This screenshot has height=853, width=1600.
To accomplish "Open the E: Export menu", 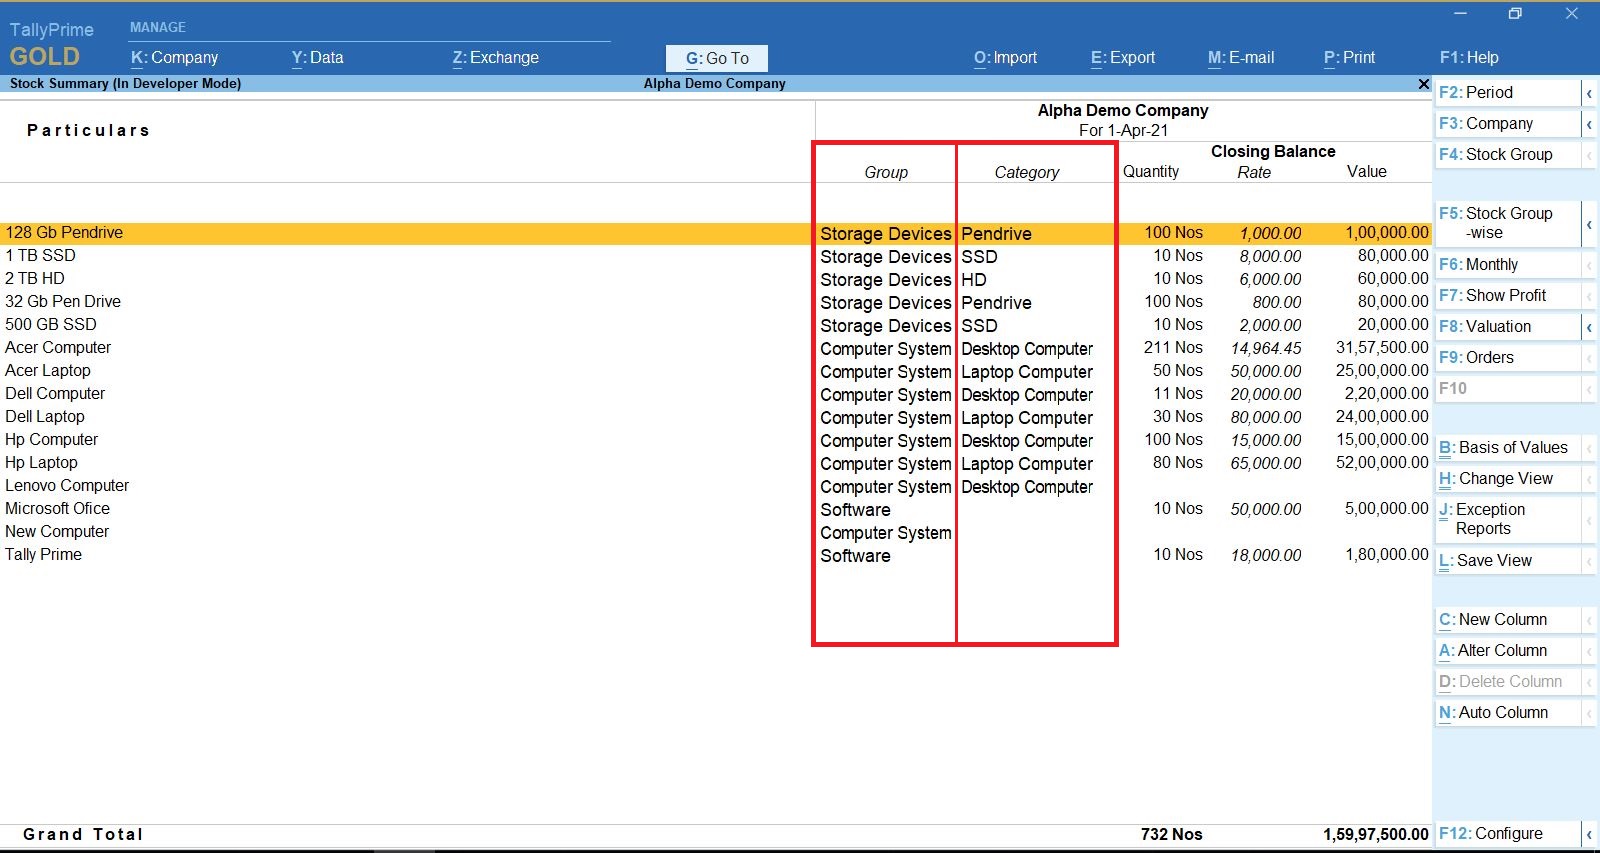I will pos(1122,58).
